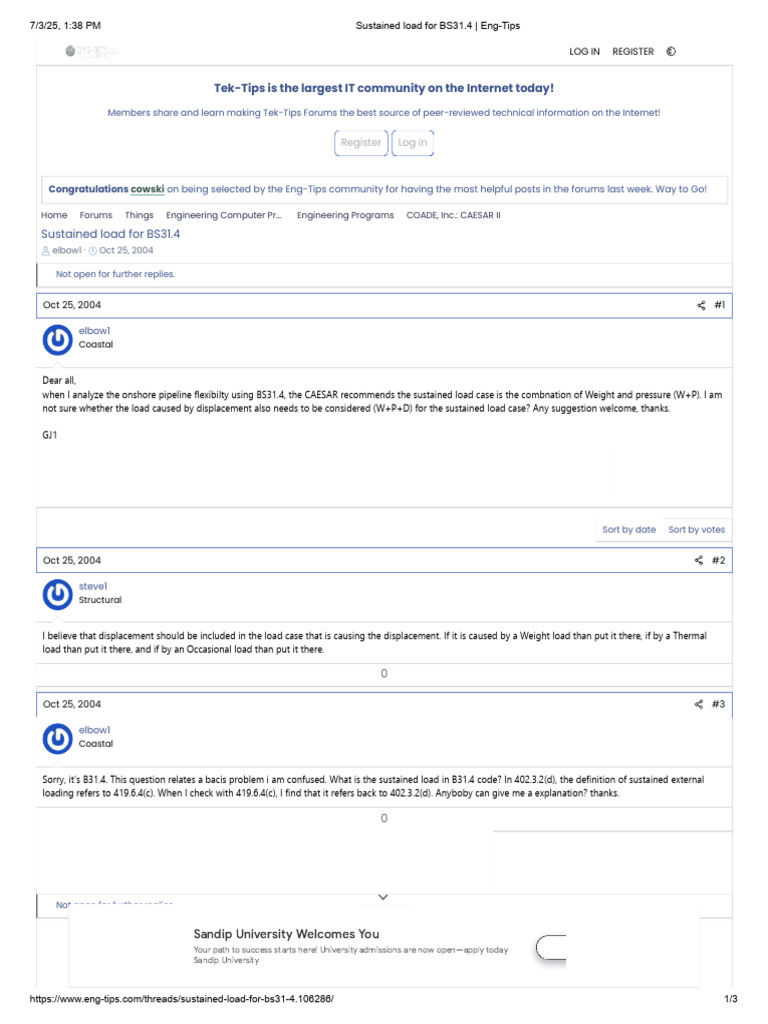The image size is (768, 1024).
Task: Go to Forums in breadcrumb
Action: click(x=96, y=215)
